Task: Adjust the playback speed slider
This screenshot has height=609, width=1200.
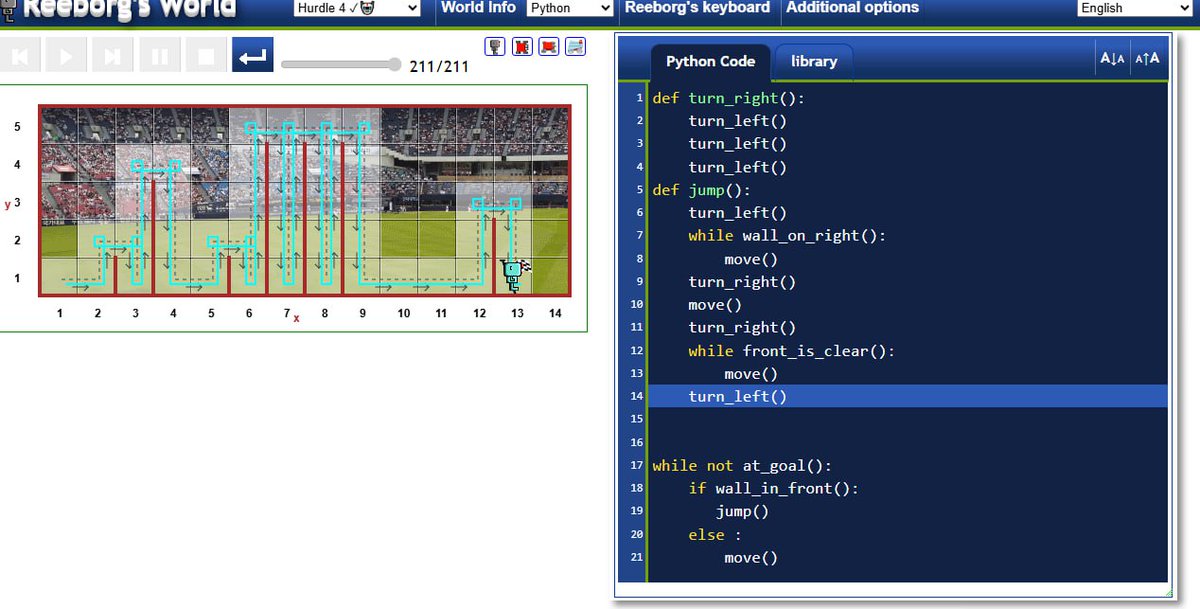Action: (x=341, y=65)
